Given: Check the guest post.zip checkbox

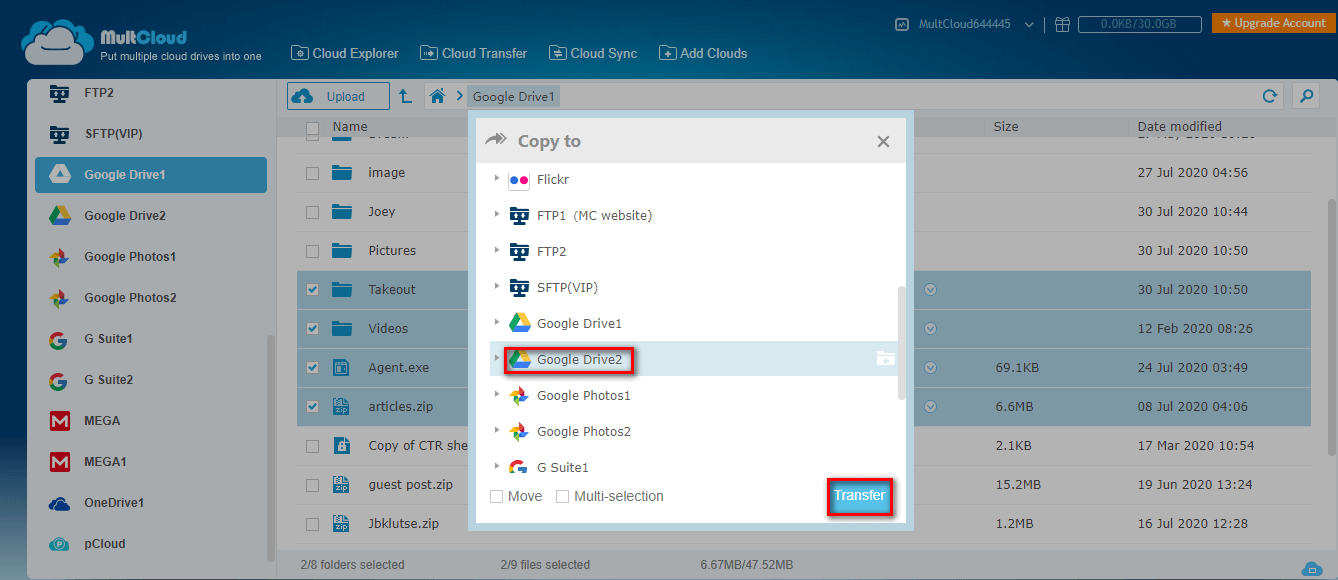Looking at the screenshot, I should pyautogui.click(x=313, y=485).
